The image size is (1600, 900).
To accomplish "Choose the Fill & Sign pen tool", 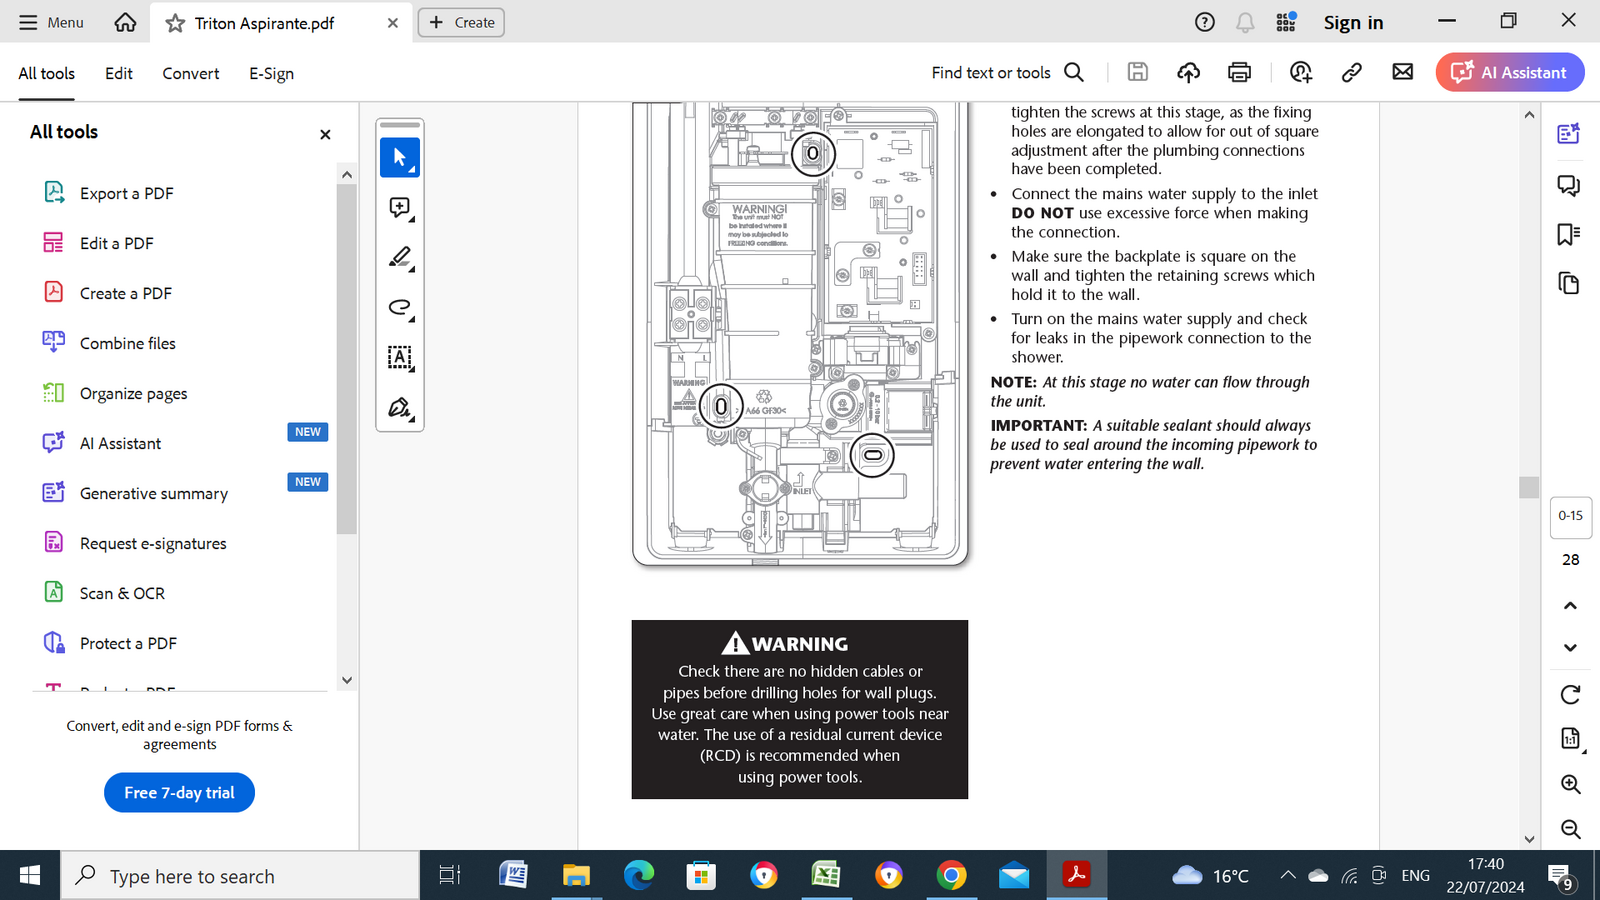I will pos(400,408).
